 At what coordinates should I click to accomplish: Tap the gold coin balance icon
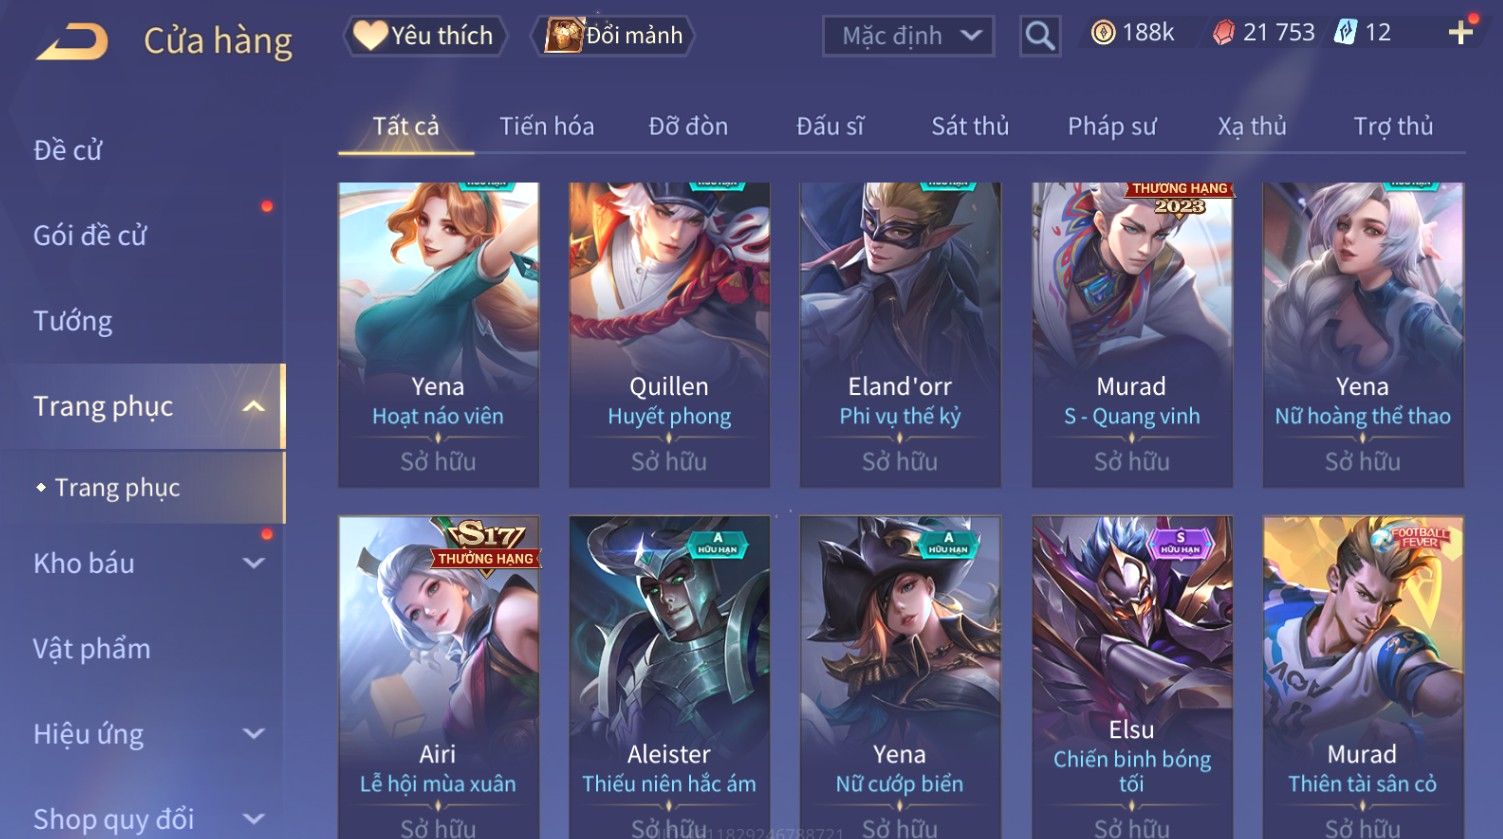1102,33
